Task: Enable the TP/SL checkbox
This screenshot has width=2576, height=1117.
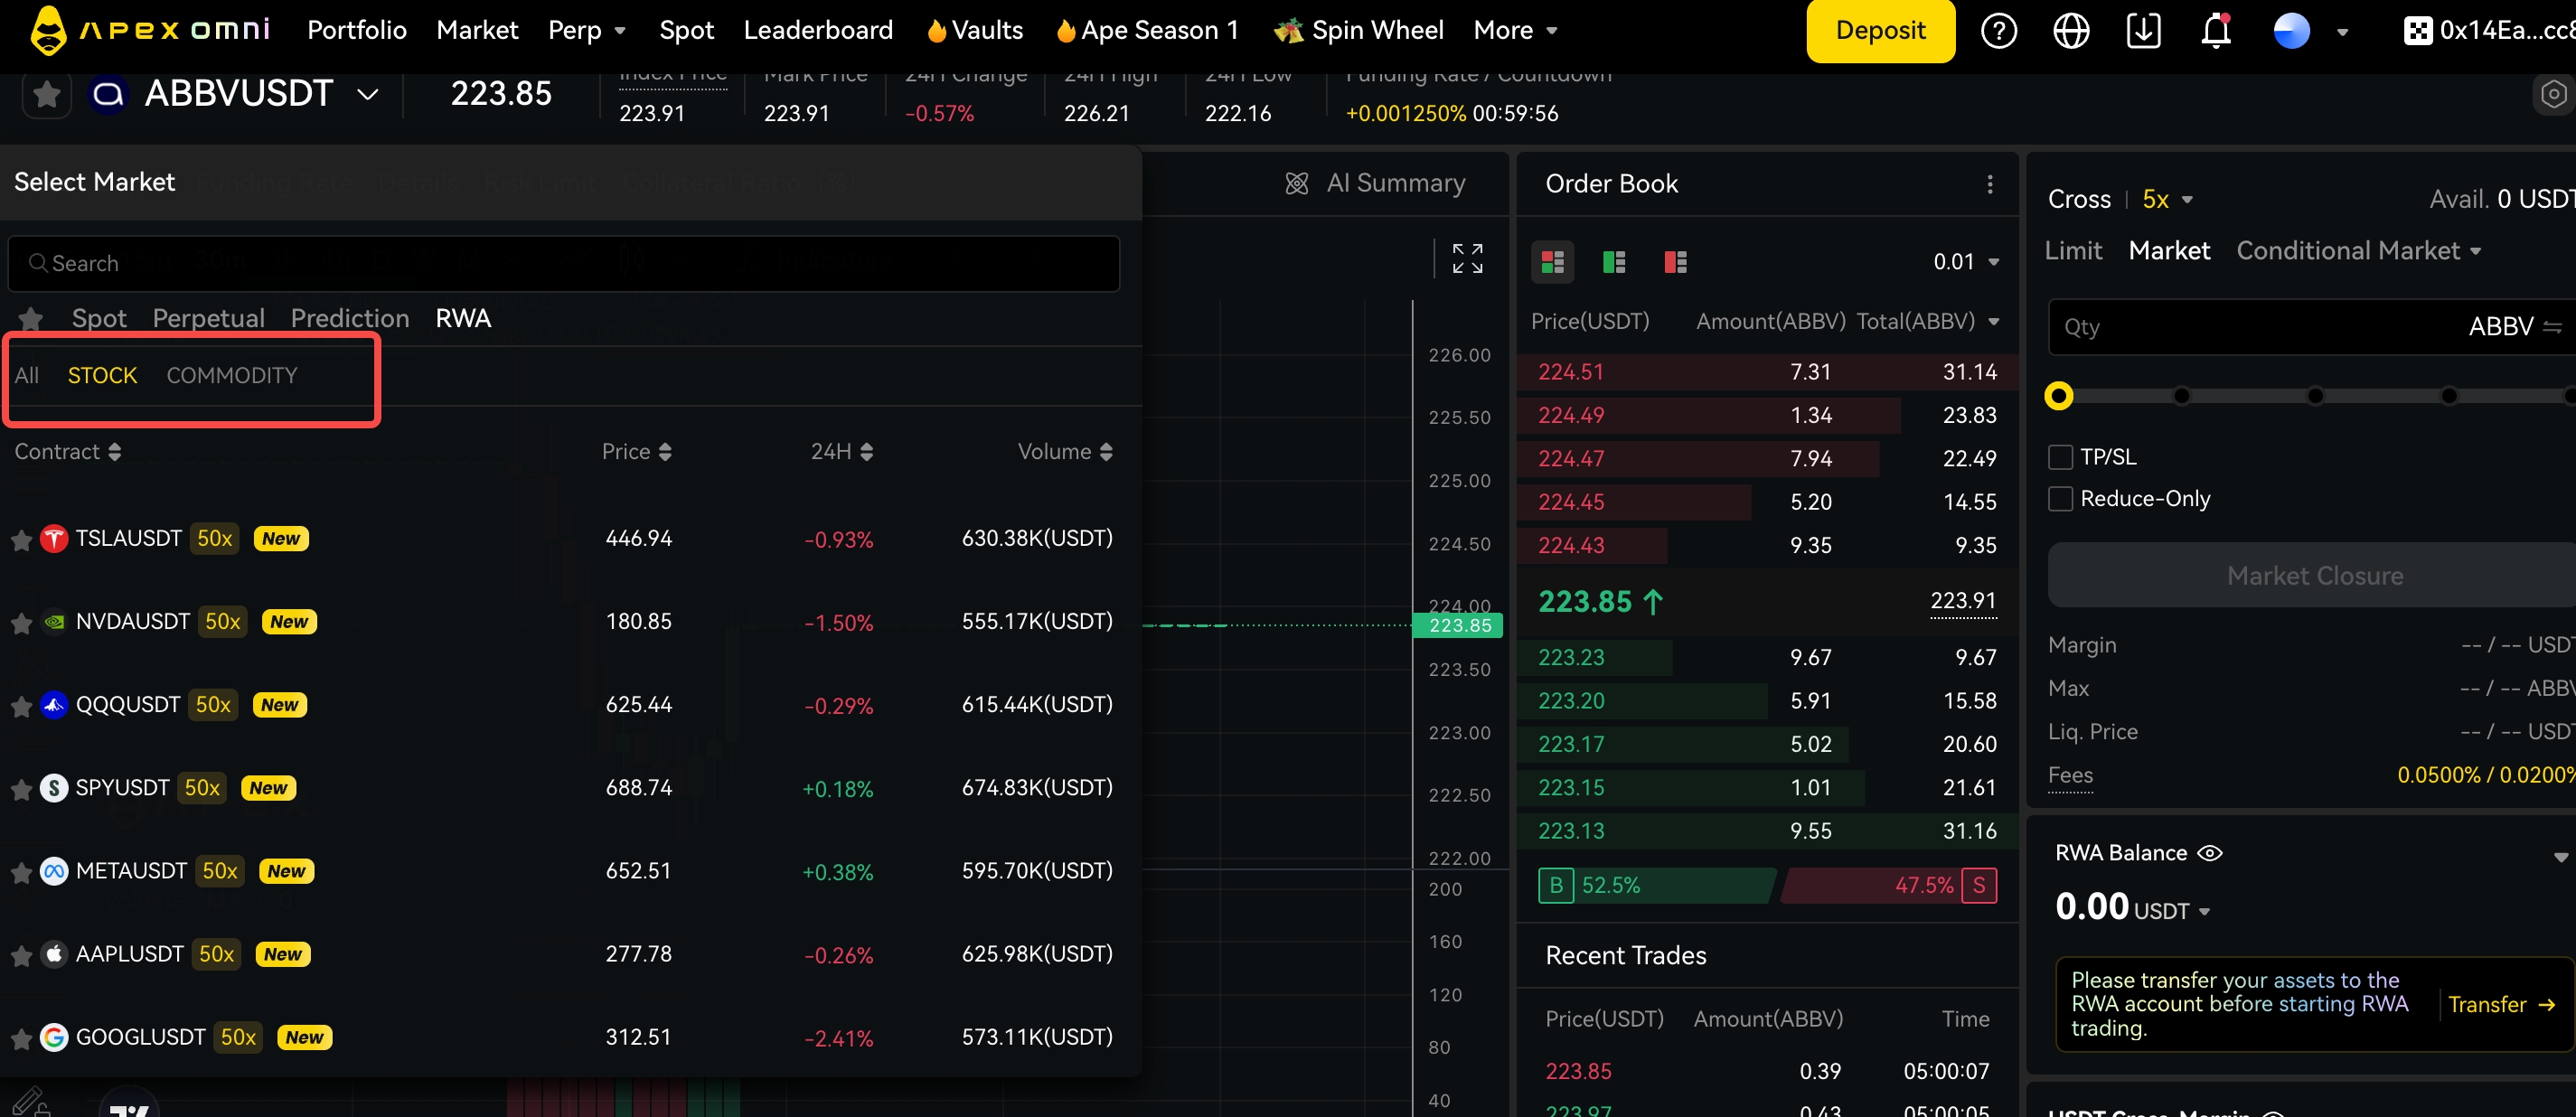Action: pyautogui.click(x=2060, y=457)
